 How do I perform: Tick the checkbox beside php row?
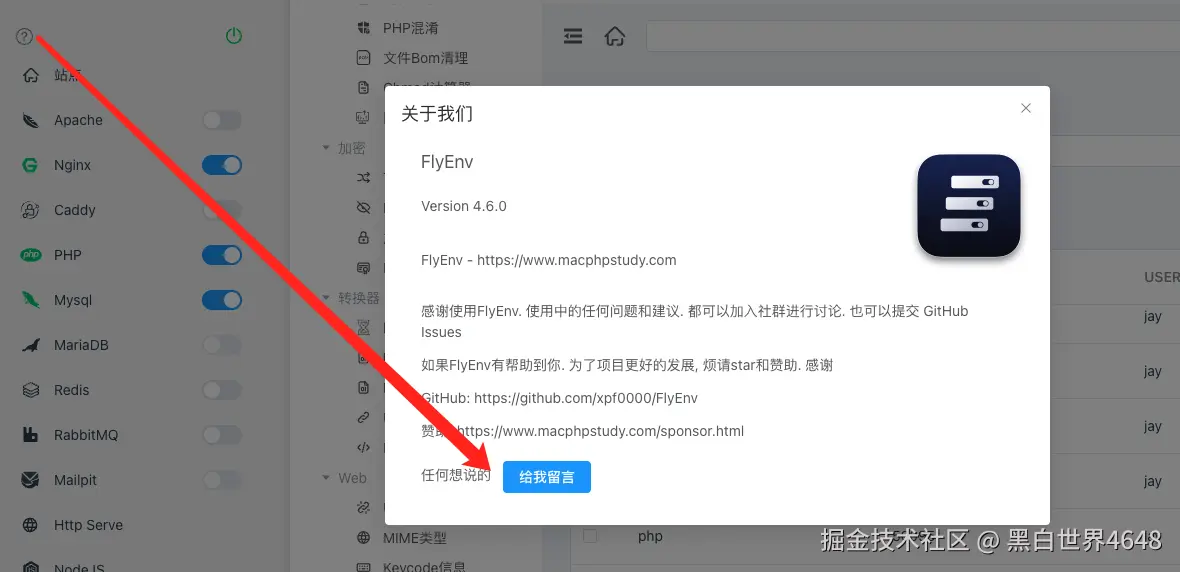590,536
